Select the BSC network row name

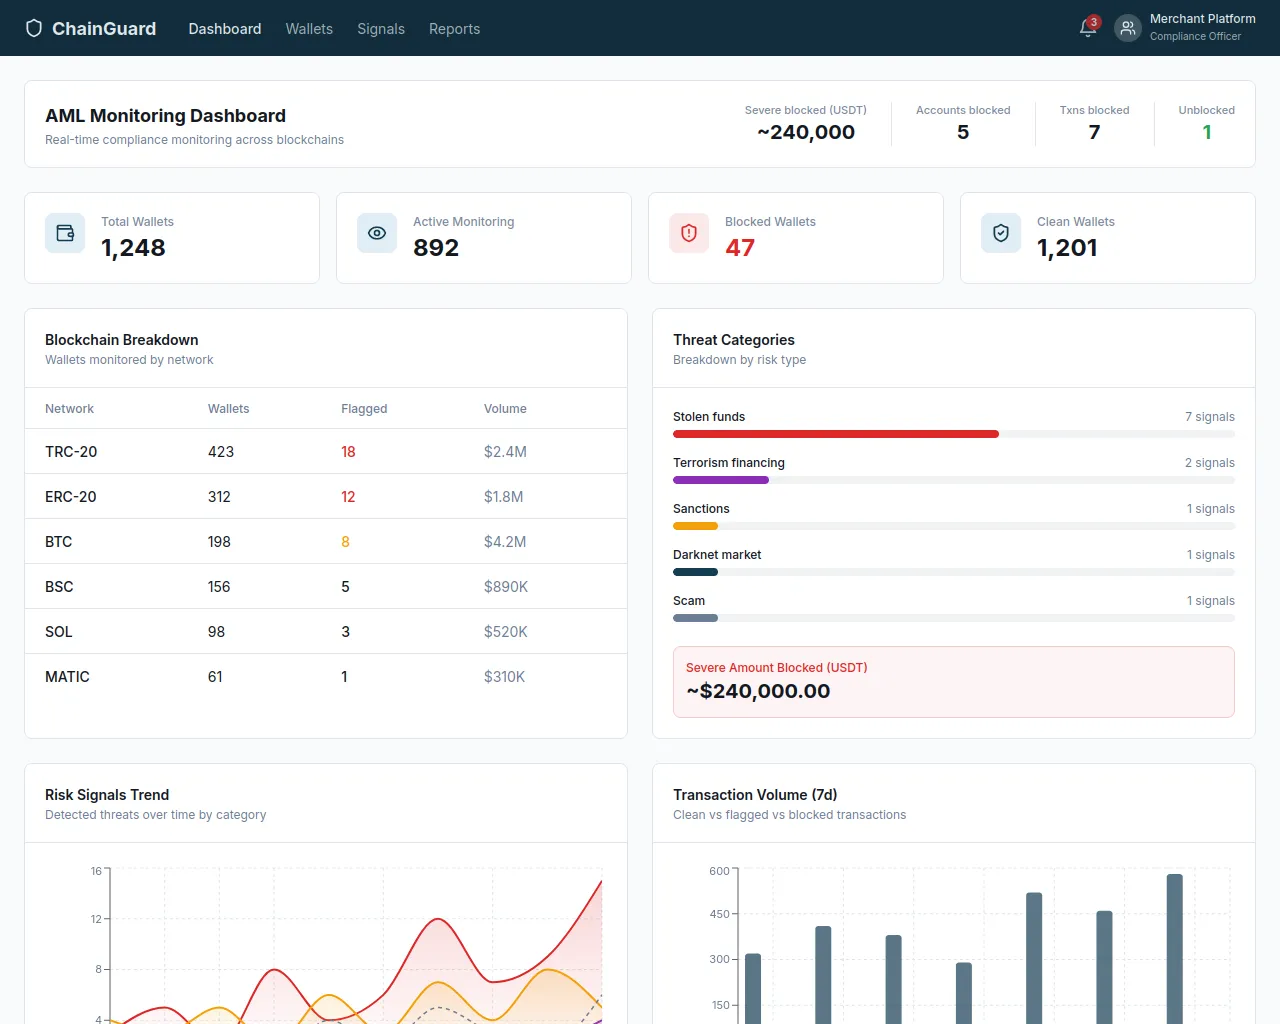[59, 587]
